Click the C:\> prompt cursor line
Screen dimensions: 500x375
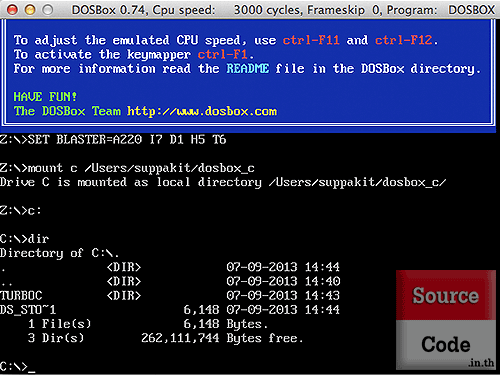click(18, 366)
